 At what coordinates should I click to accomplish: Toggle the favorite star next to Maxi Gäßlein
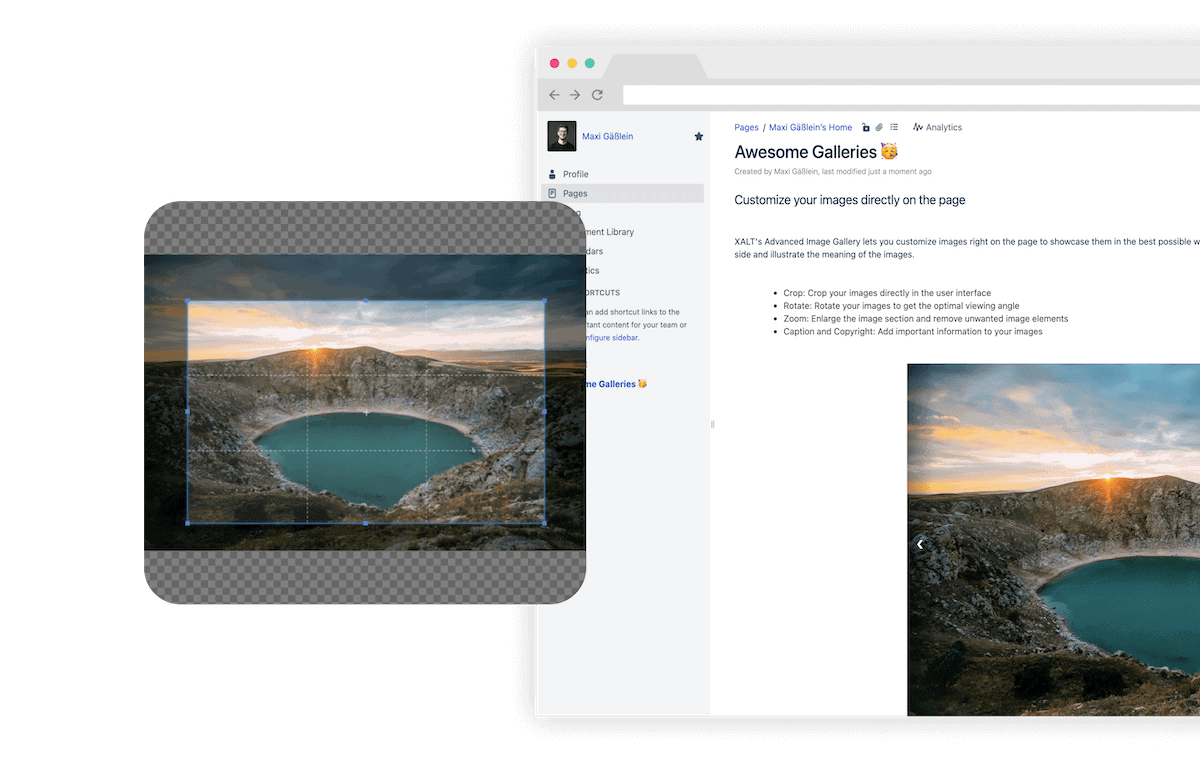[x=698, y=136]
